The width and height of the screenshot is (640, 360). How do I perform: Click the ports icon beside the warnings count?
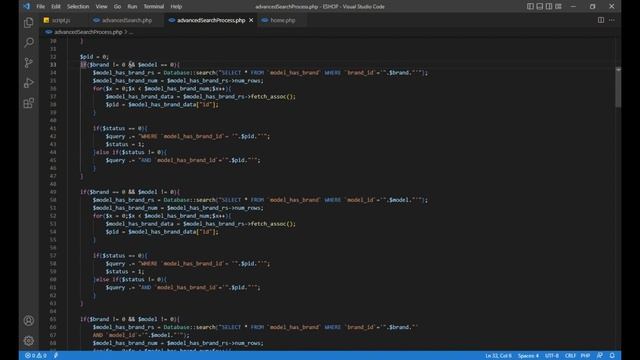click(x=56, y=356)
